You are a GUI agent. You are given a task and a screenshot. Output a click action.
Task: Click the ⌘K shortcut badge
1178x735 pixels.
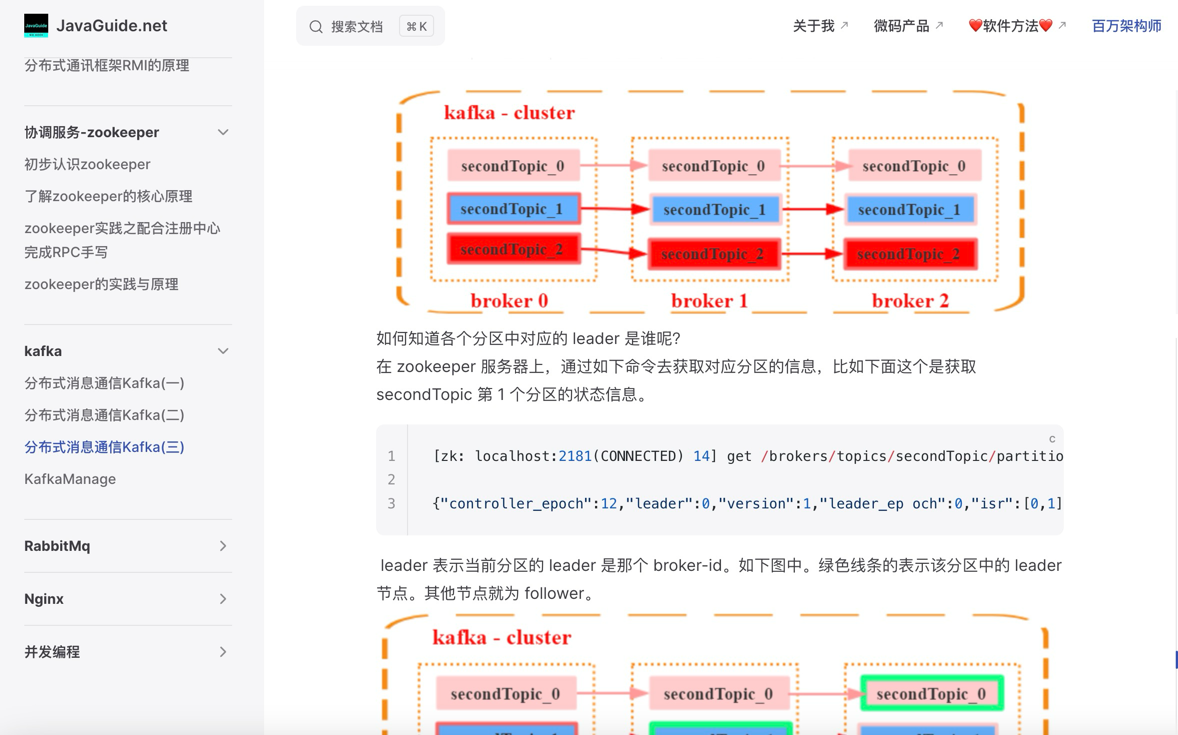[x=417, y=26]
